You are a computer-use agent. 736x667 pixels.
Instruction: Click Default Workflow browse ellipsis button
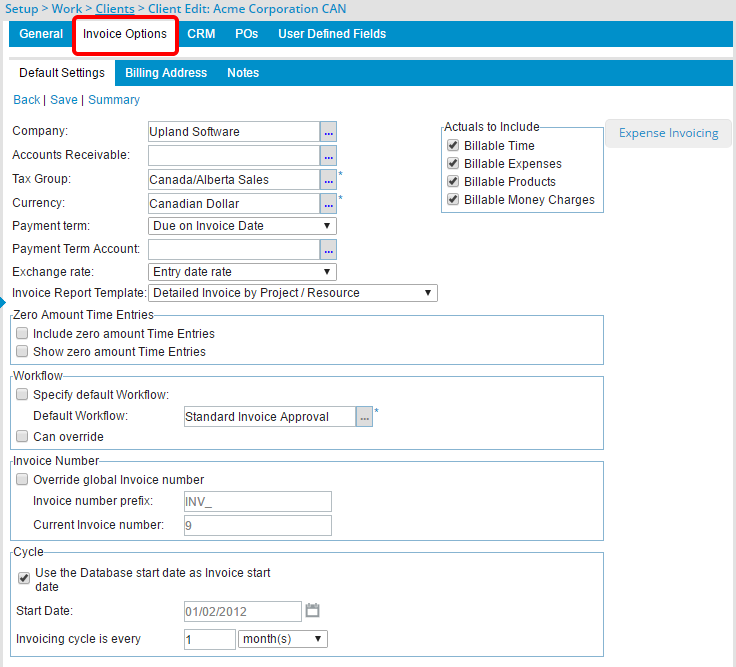(364, 417)
